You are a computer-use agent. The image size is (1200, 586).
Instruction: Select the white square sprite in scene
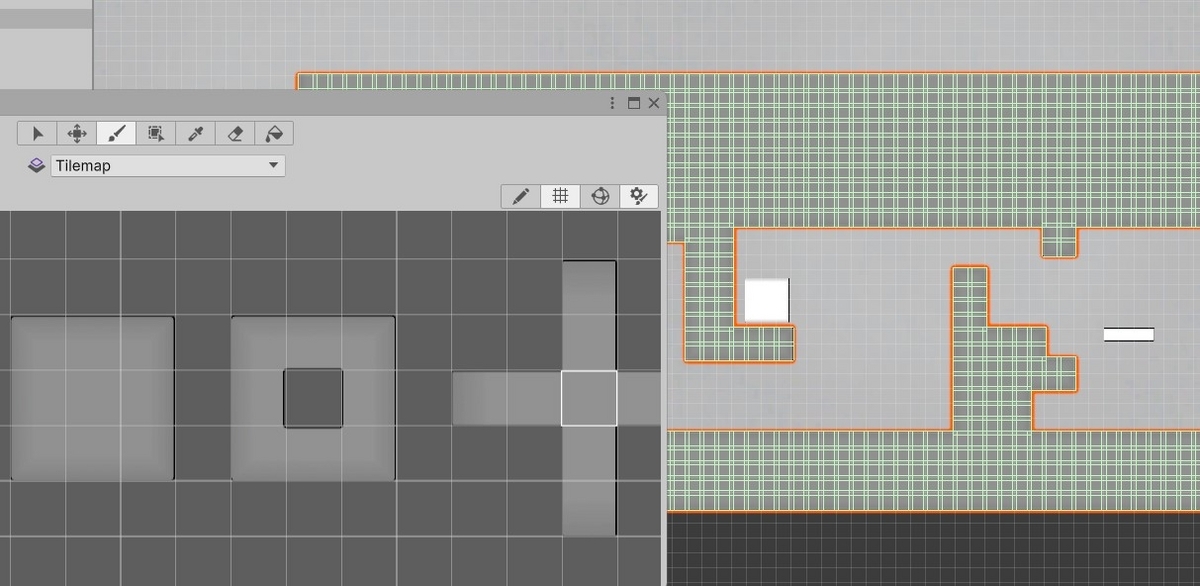click(x=767, y=300)
